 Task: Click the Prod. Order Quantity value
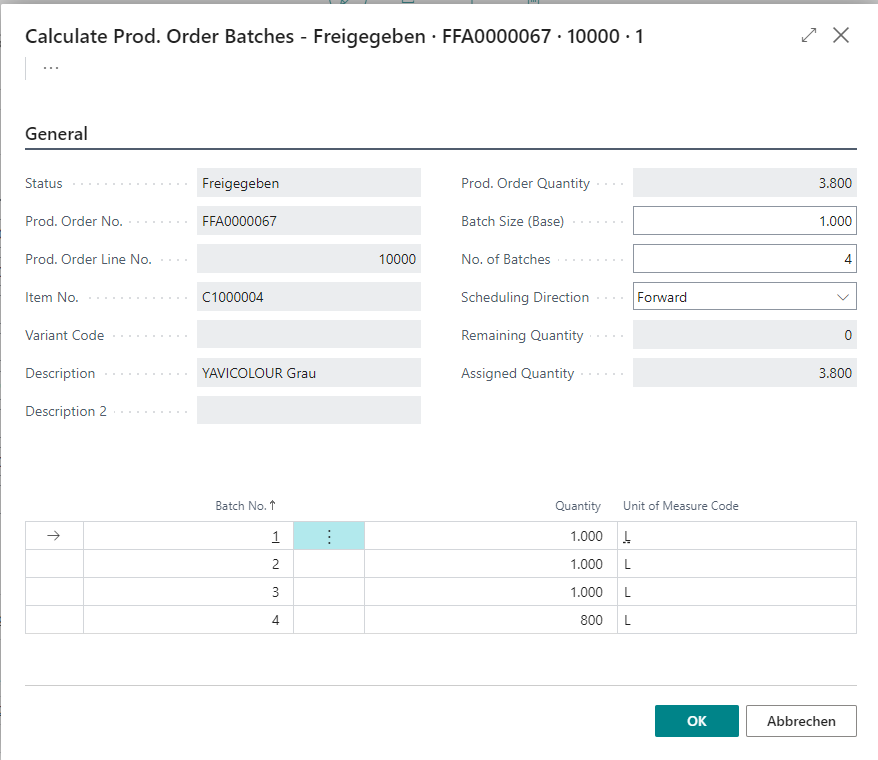[744, 183]
